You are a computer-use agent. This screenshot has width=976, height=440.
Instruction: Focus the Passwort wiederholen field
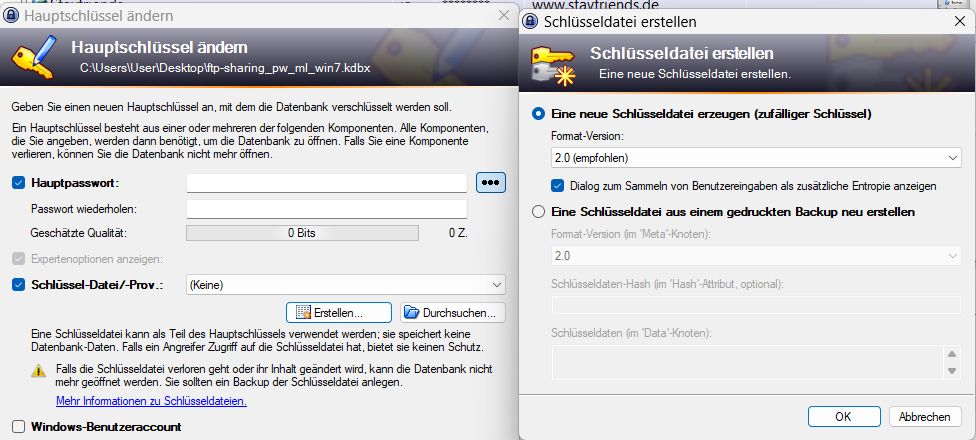click(x=327, y=209)
